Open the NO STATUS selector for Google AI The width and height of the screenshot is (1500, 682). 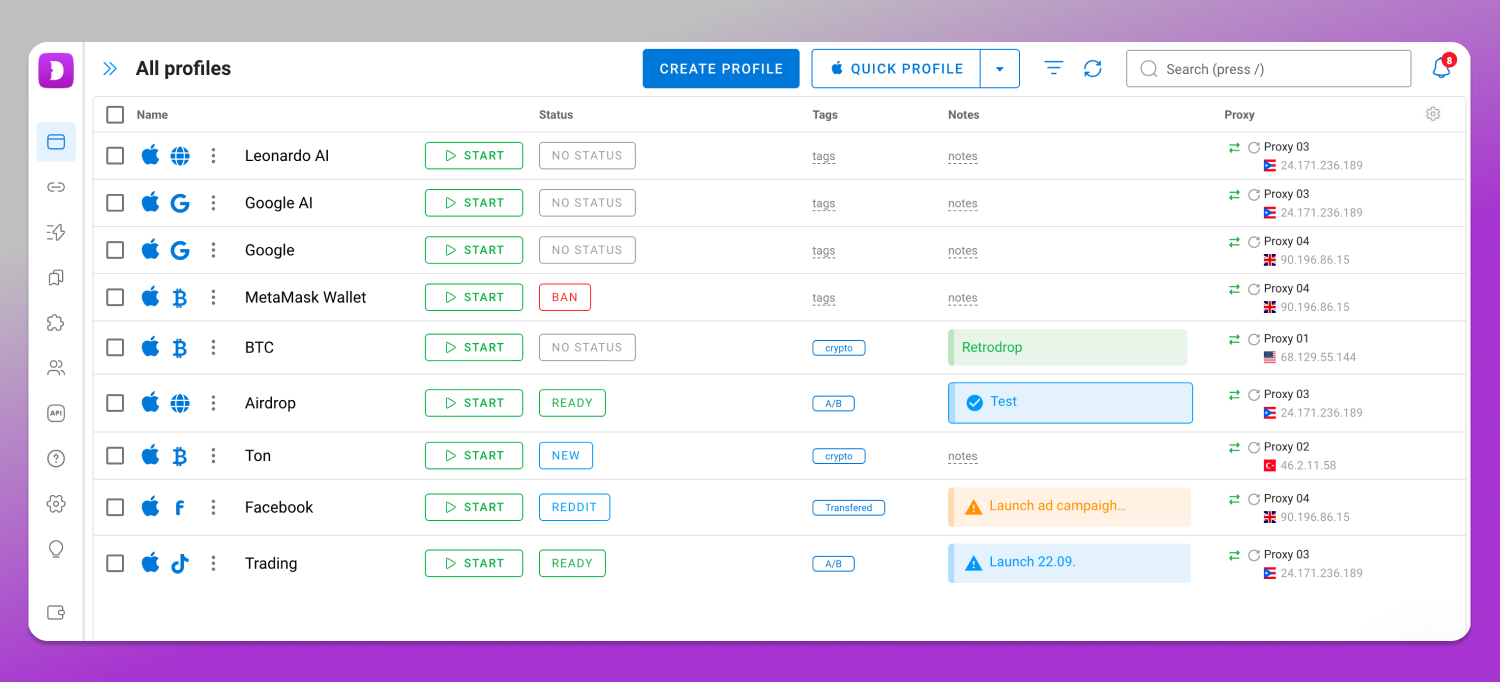click(587, 203)
